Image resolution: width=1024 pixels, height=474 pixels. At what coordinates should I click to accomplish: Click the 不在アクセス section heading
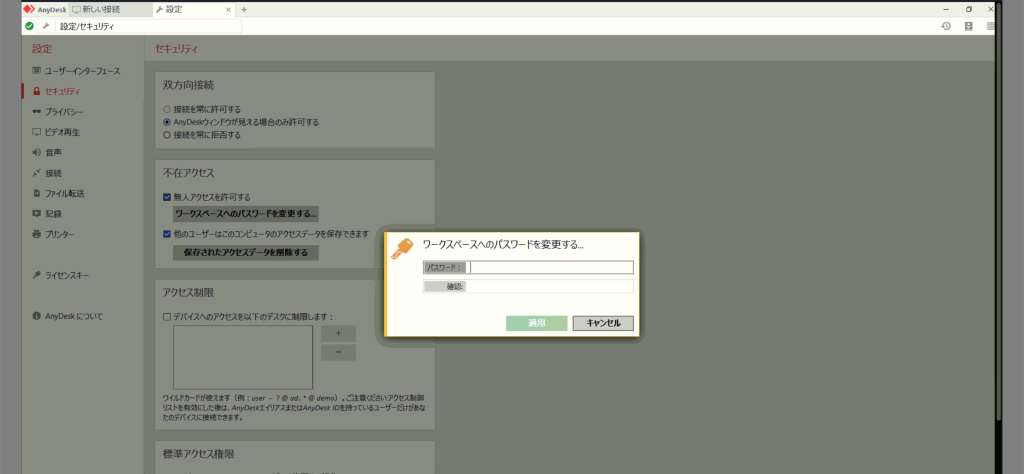(189, 173)
